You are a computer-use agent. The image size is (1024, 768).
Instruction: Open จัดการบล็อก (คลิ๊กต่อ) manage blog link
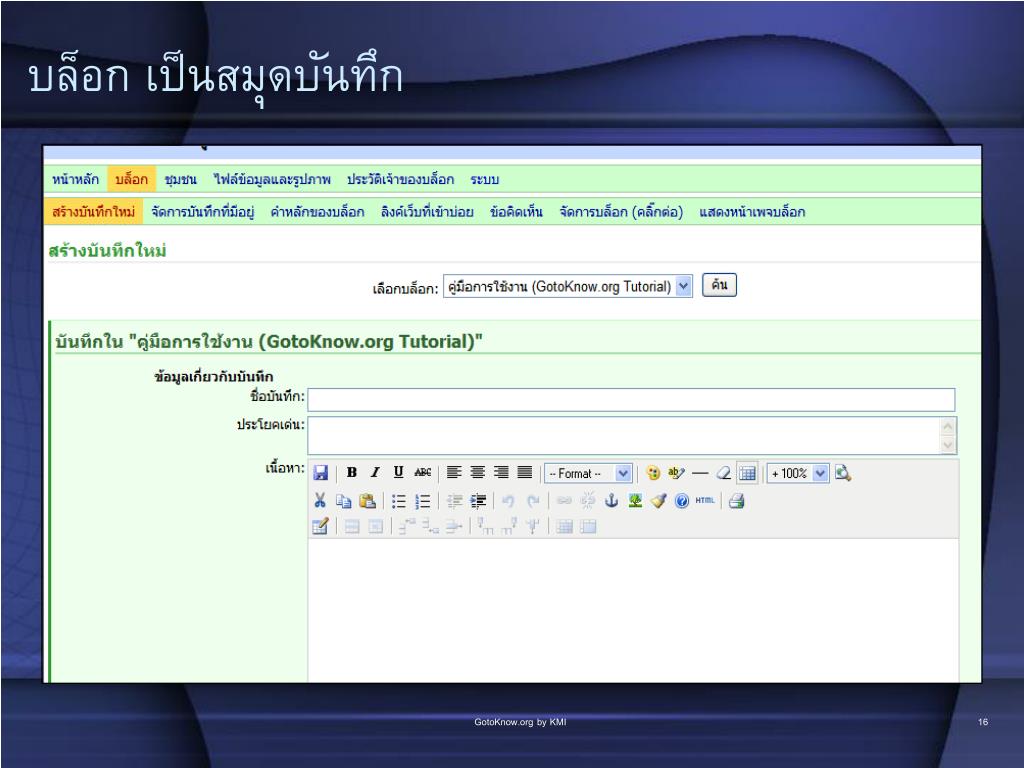click(x=621, y=212)
